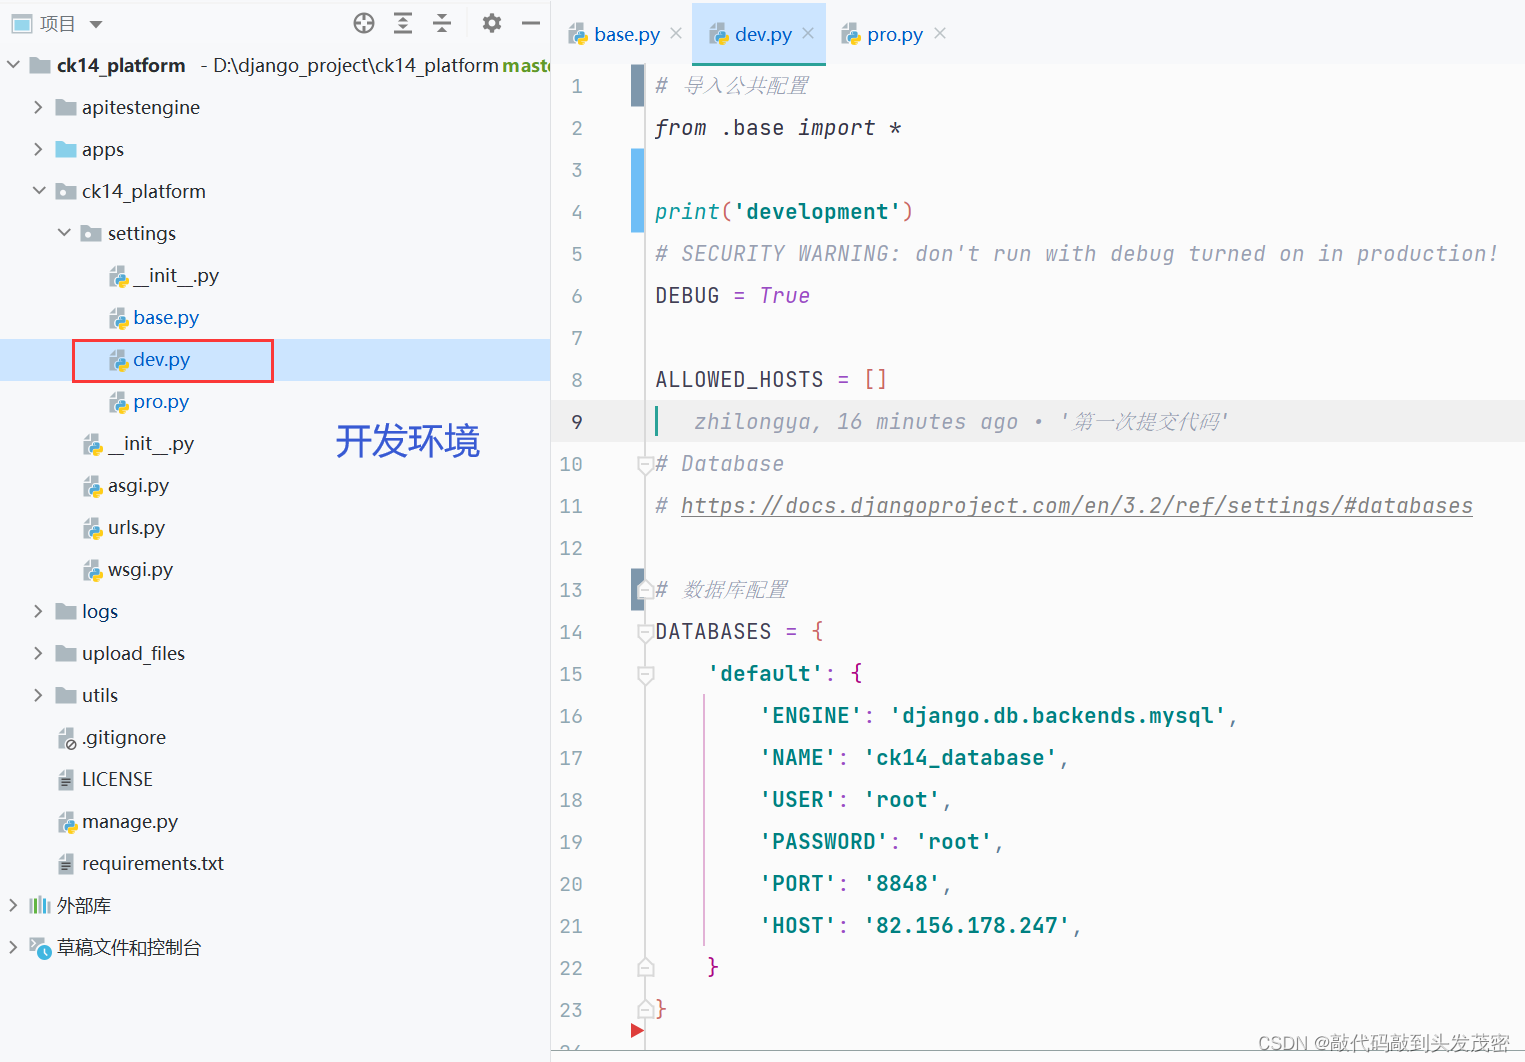The width and height of the screenshot is (1525, 1062).
Task: Expand the apitestengine folder
Action: point(38,107)
